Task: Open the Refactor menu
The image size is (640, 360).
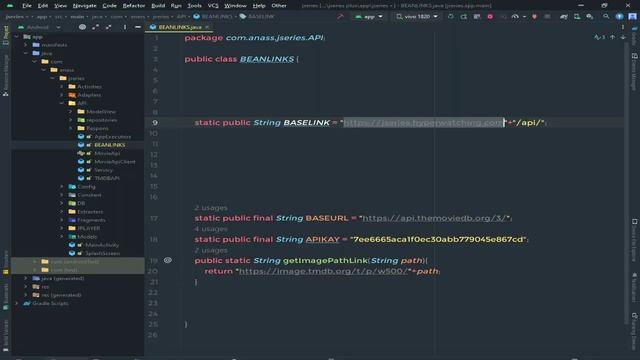Action: (134, 6)
